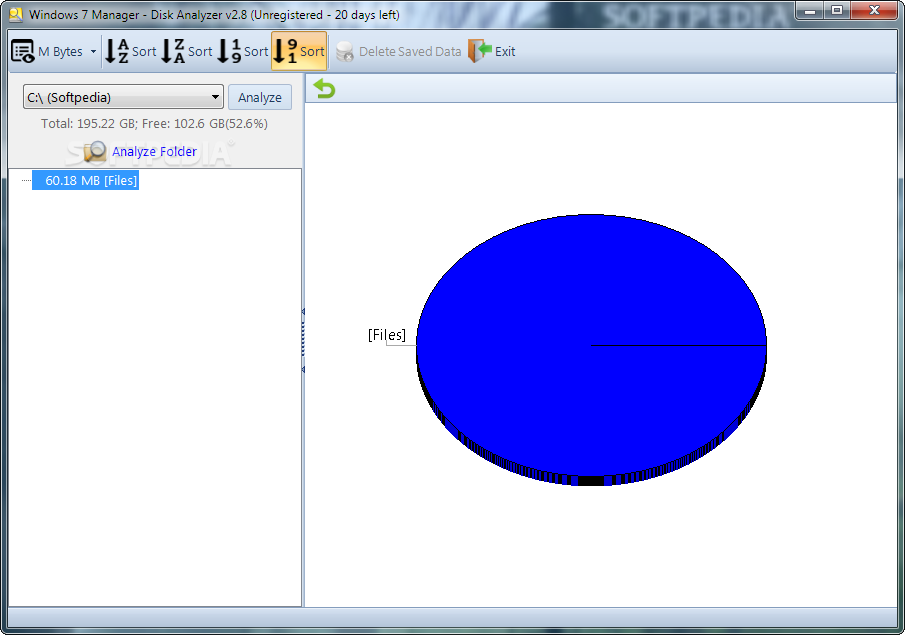The width and height of the screenshot is (905, 635).
Task: Click the app icon in the title bar
Action: coord(16,14)
